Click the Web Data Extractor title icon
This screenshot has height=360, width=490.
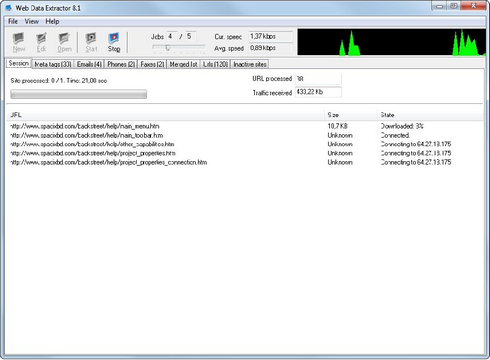click(x=8, y=8)
